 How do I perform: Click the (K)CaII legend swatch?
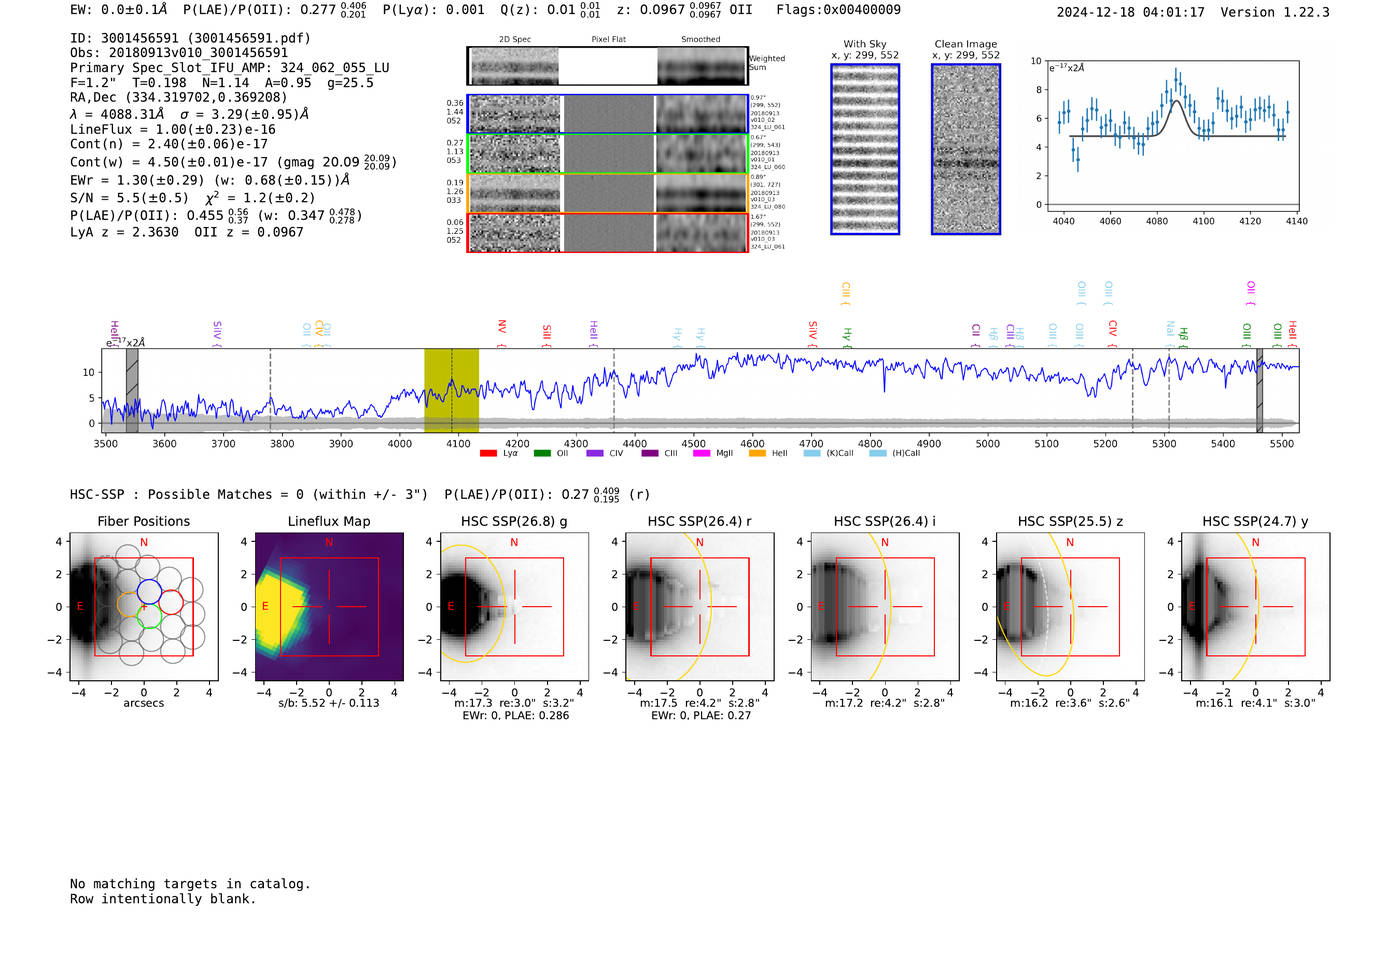click(812, 454)
